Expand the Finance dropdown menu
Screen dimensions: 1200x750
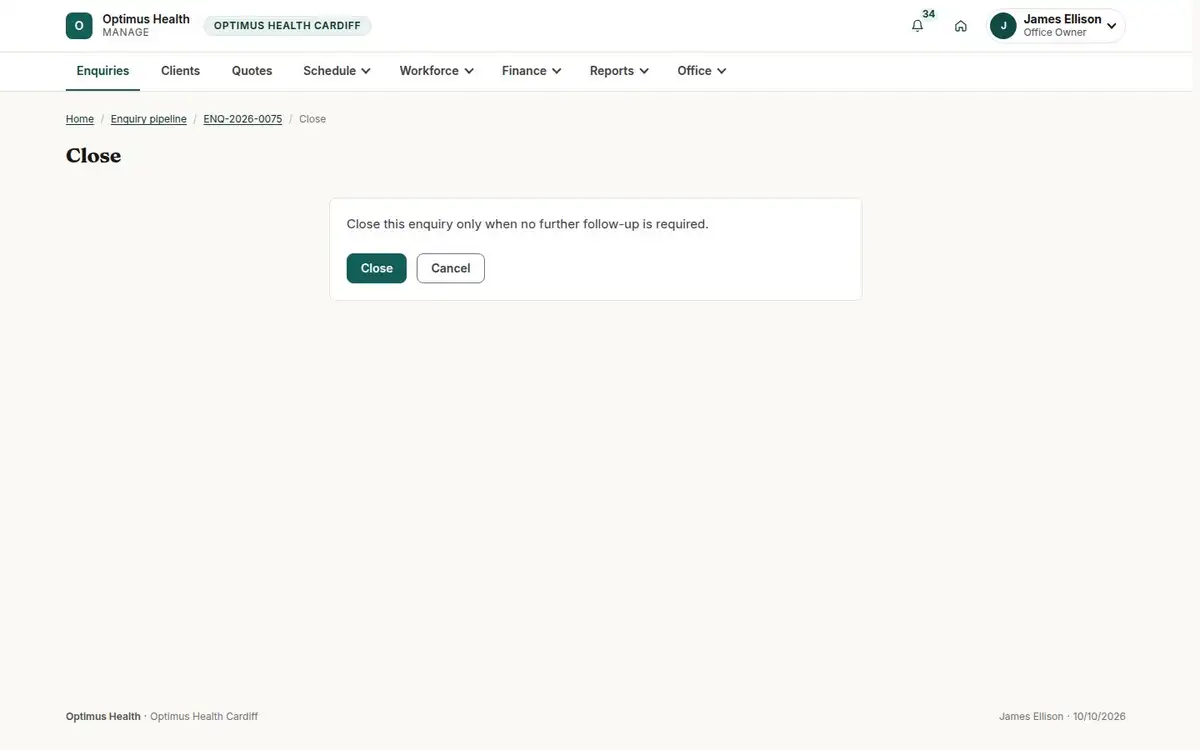tap(531, 71)
